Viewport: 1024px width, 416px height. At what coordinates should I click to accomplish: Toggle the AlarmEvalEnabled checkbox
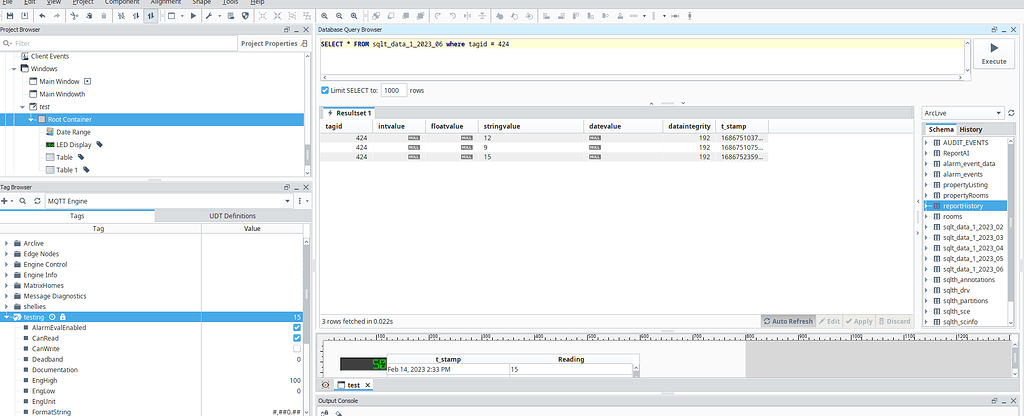[297, 327]
